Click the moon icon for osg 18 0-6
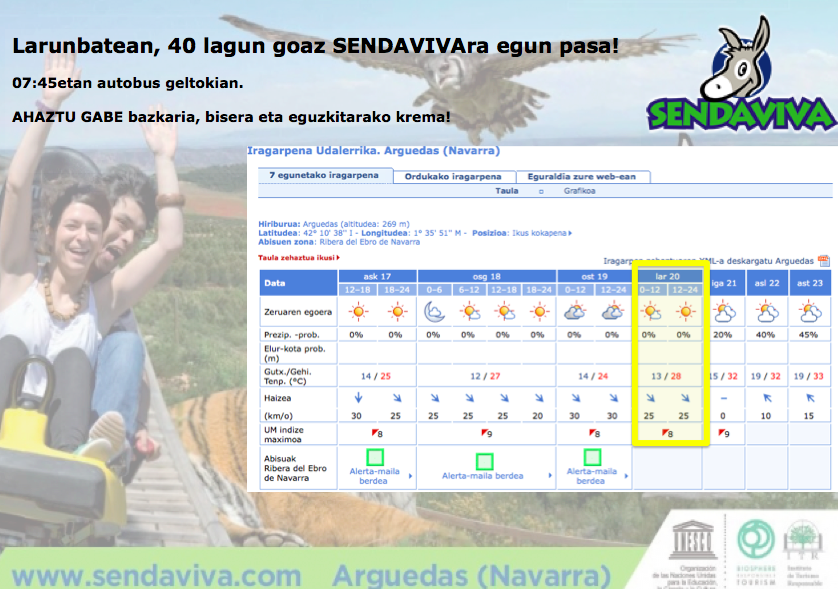Viewport: 838px width, 589px height. (434, 312)
